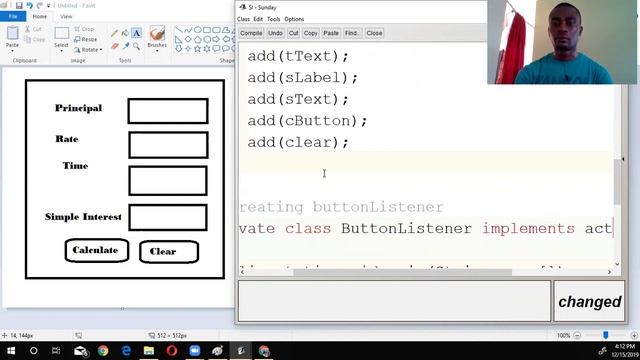Open the Tools menu in editor

point(273,19)
